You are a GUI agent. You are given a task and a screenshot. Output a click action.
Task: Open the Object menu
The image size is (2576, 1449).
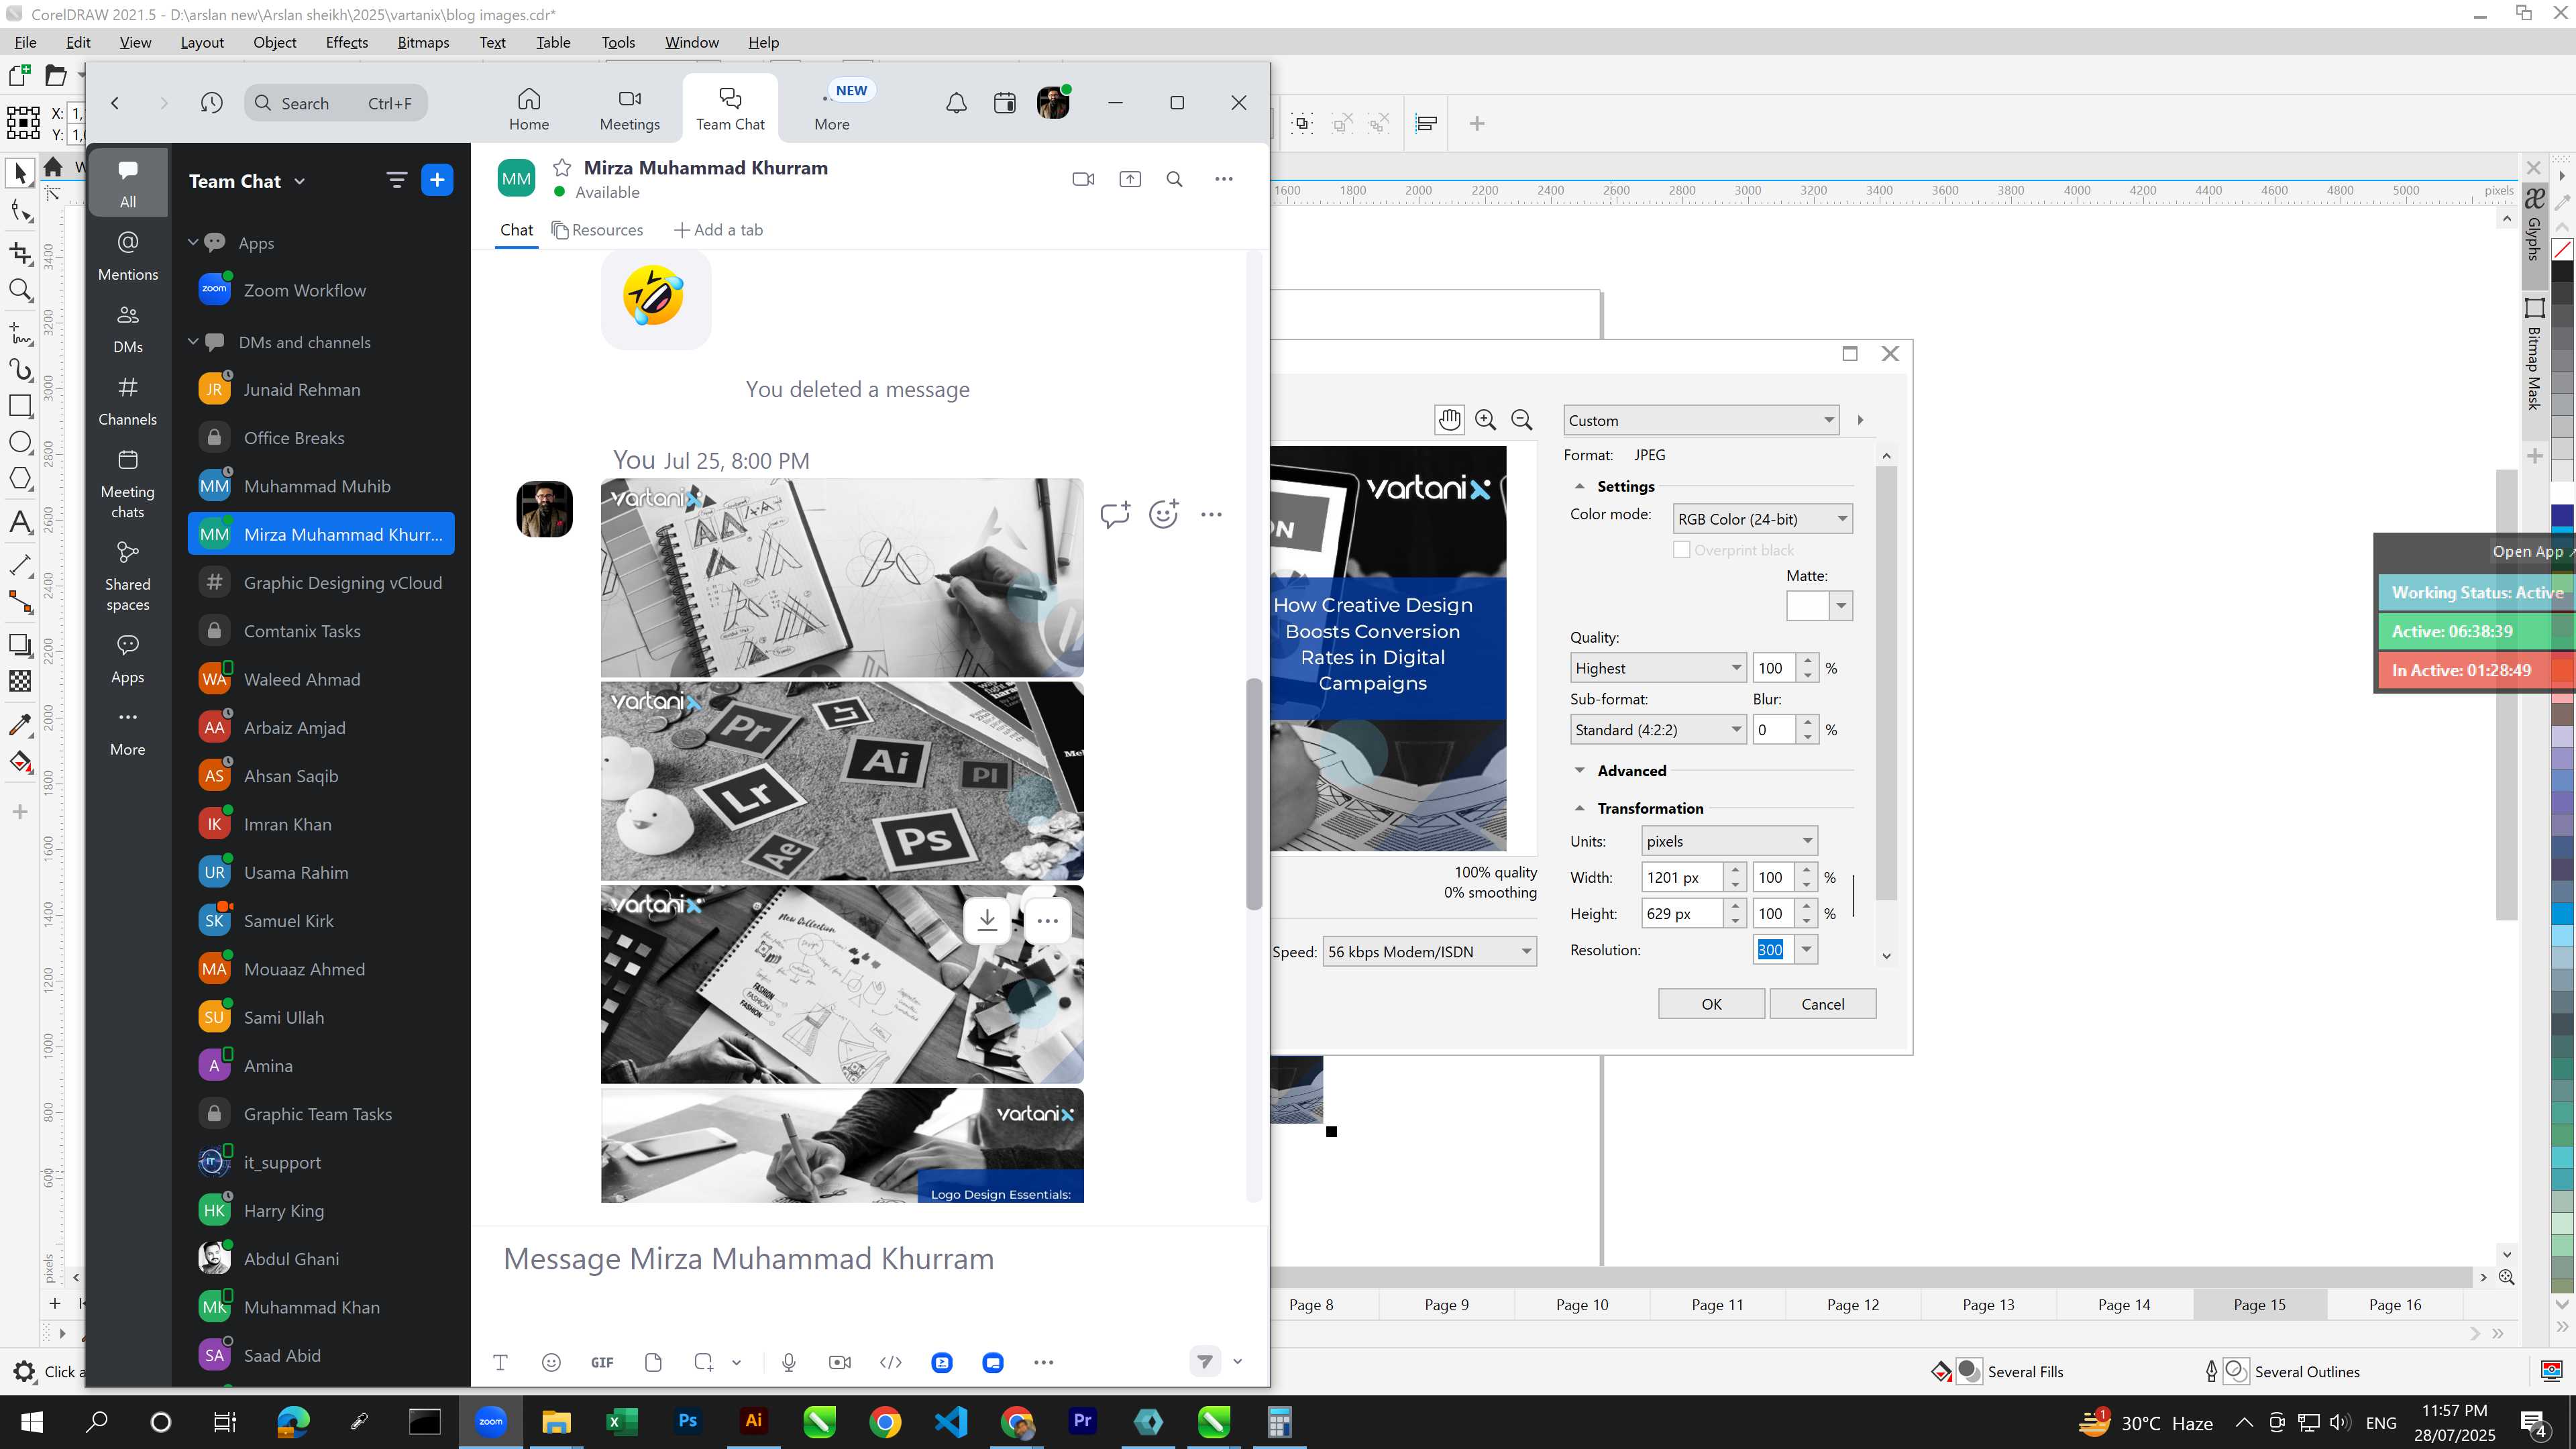pyautogui.click(x=274, y=42)
